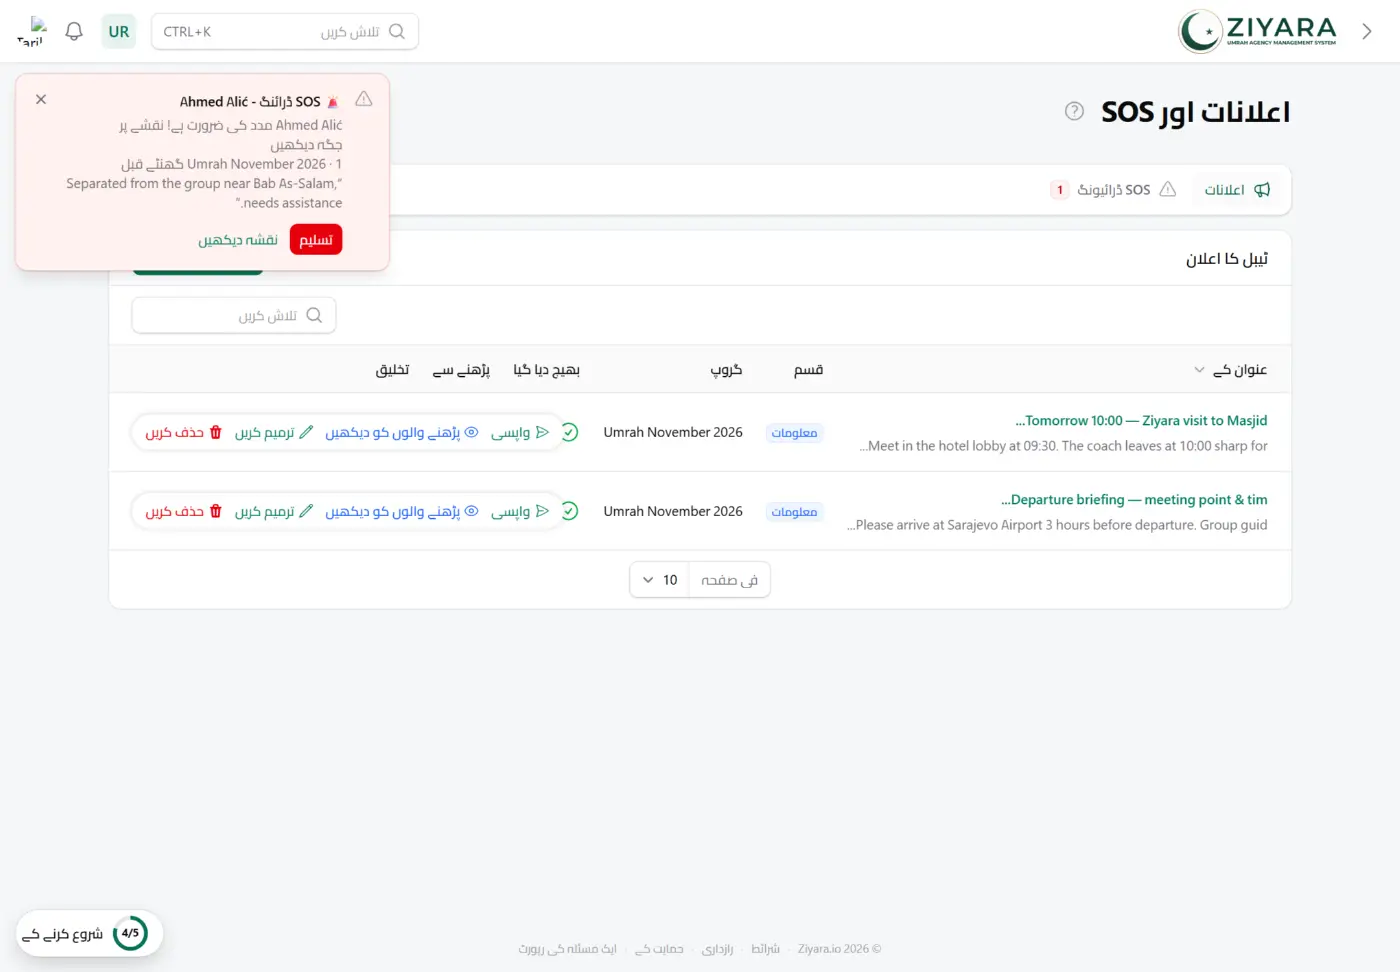
Task: Click the Ziyara logo
Action: 1258,31
